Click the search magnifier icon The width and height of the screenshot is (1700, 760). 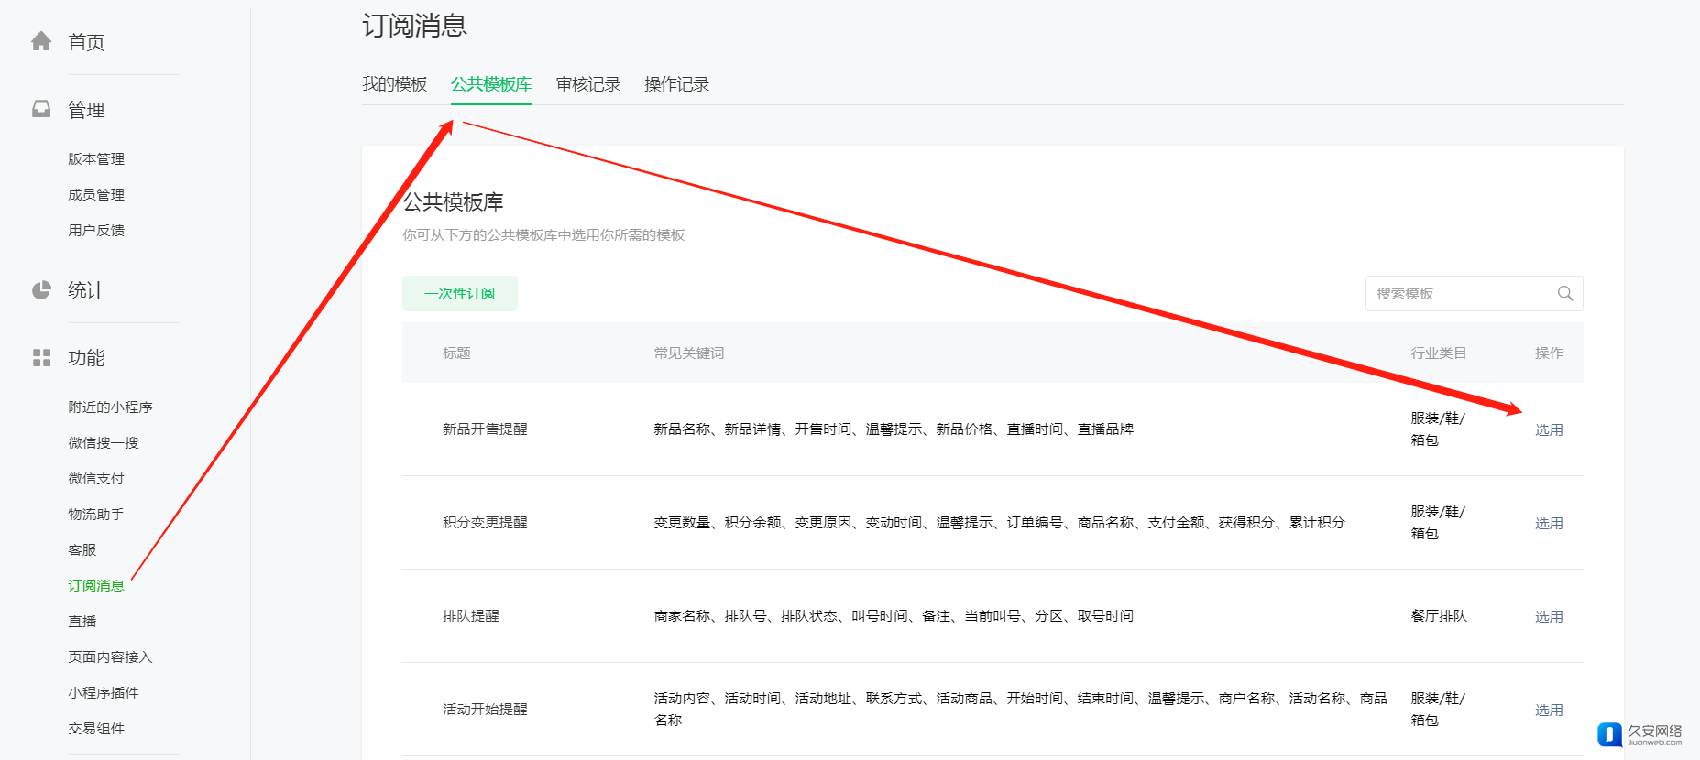coord(1565,293)
